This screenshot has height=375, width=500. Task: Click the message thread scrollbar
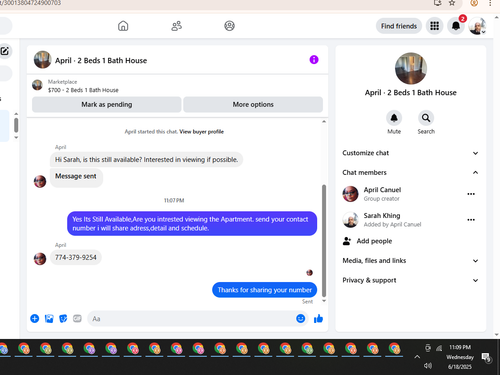(x=324, y=240)
